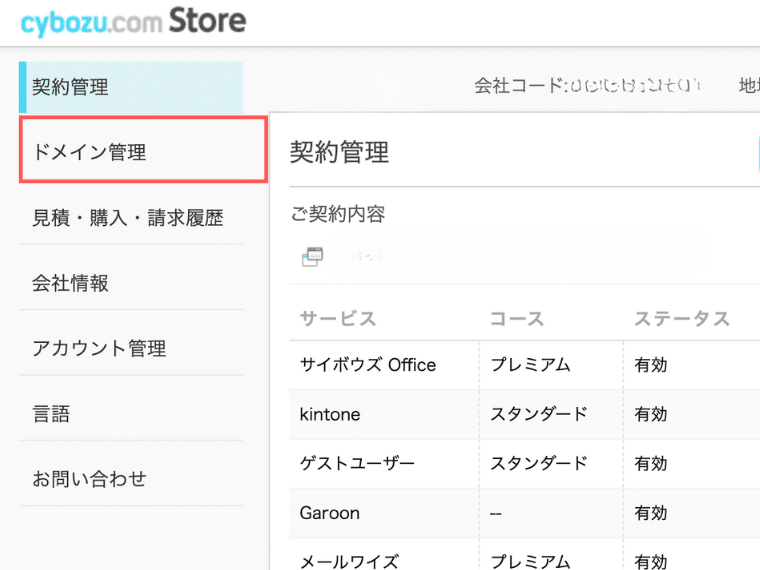Open the ドメイン管理 sidebar menu
The height and width of the screenshot is (570, 760).
(x=143, y=150)
